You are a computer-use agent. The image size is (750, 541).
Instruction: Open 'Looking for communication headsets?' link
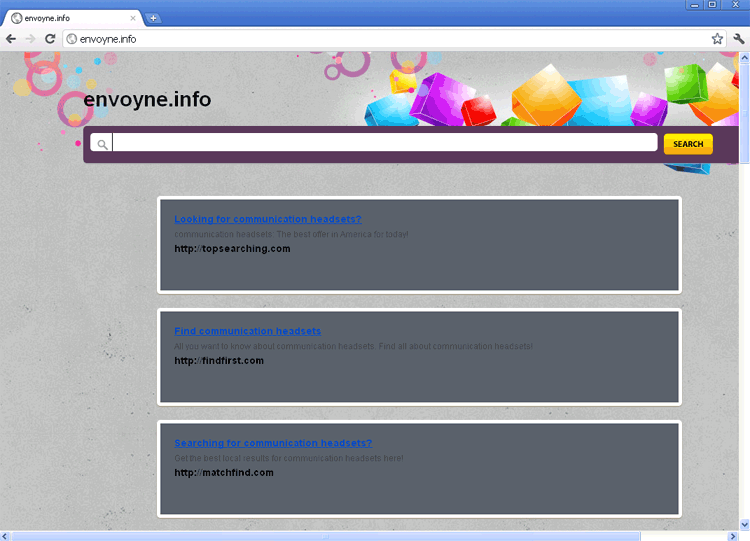[267, 219]
